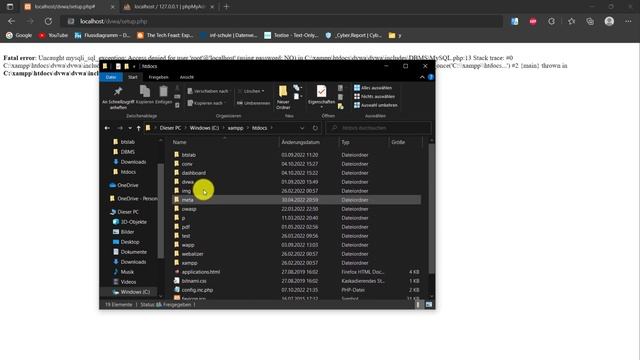Screen dimensions: 640x360
Task: Open Explorer help question mark icon
Action: pyautogui.click(x=431, y=77)
